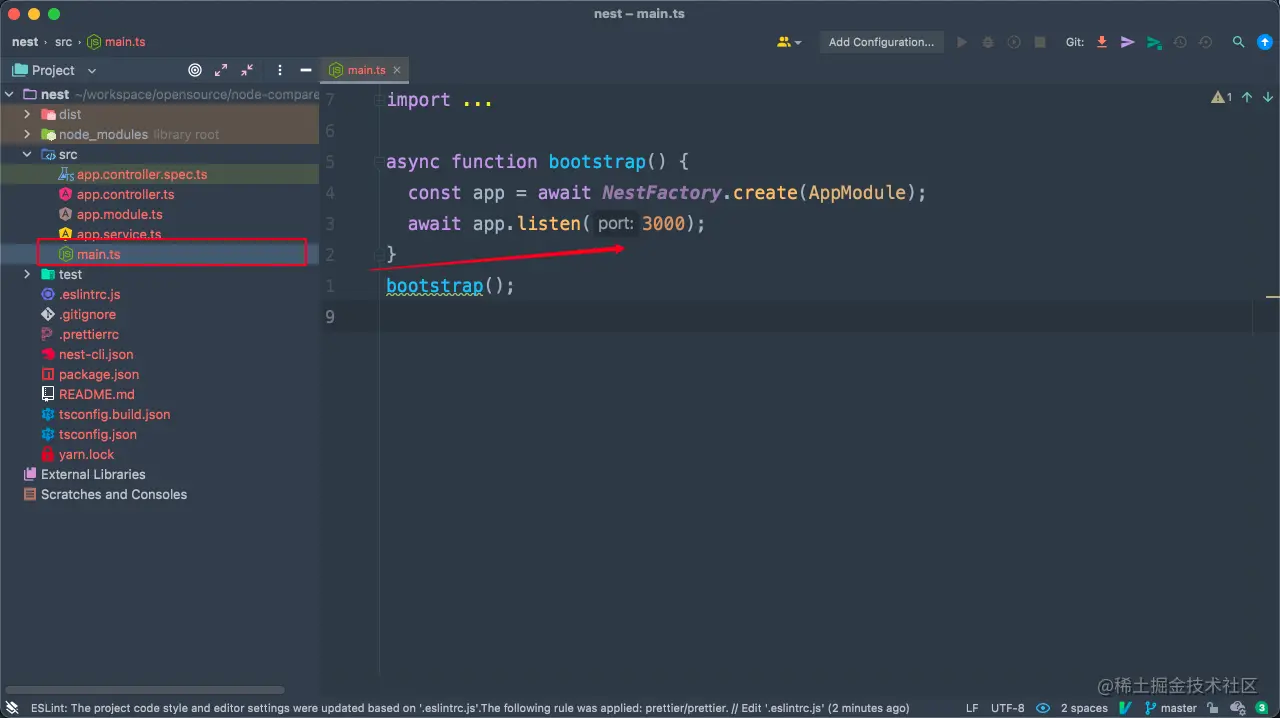Click the nest breadcrumb
This screenshot has height=718, width=1280.
tap(25, 42)
